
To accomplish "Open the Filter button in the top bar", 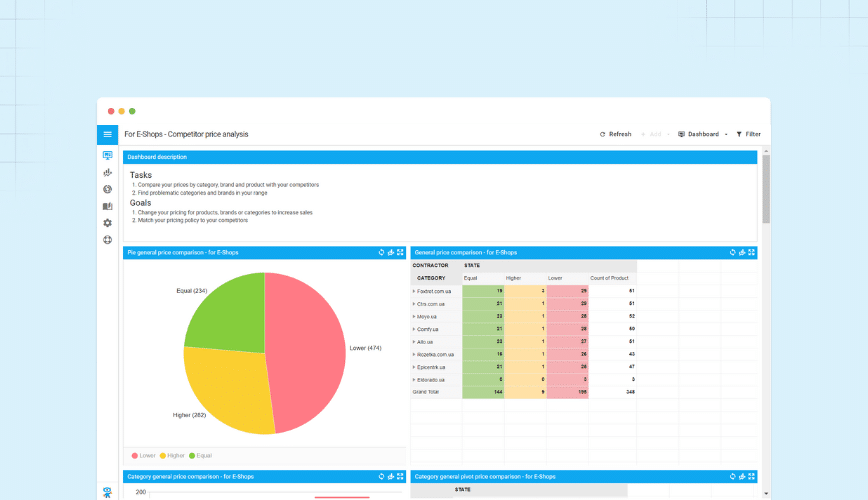I will point(748,134).
